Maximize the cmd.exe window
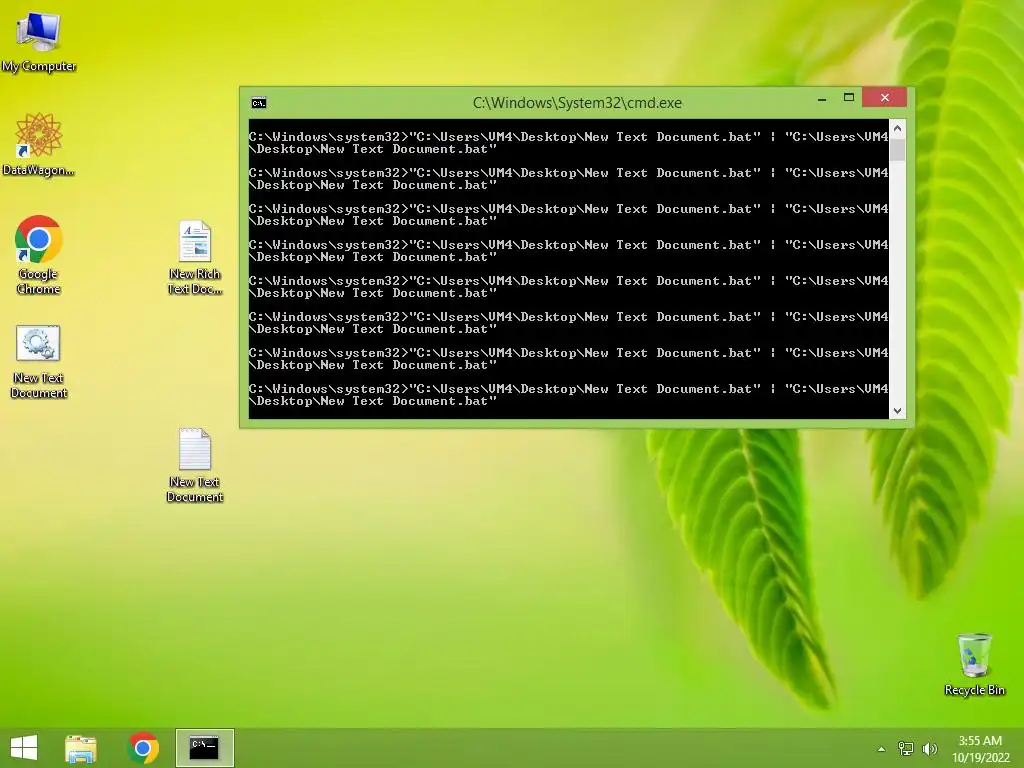The height and width of the screenshot is (768, 1024). (x=848, y=98)
